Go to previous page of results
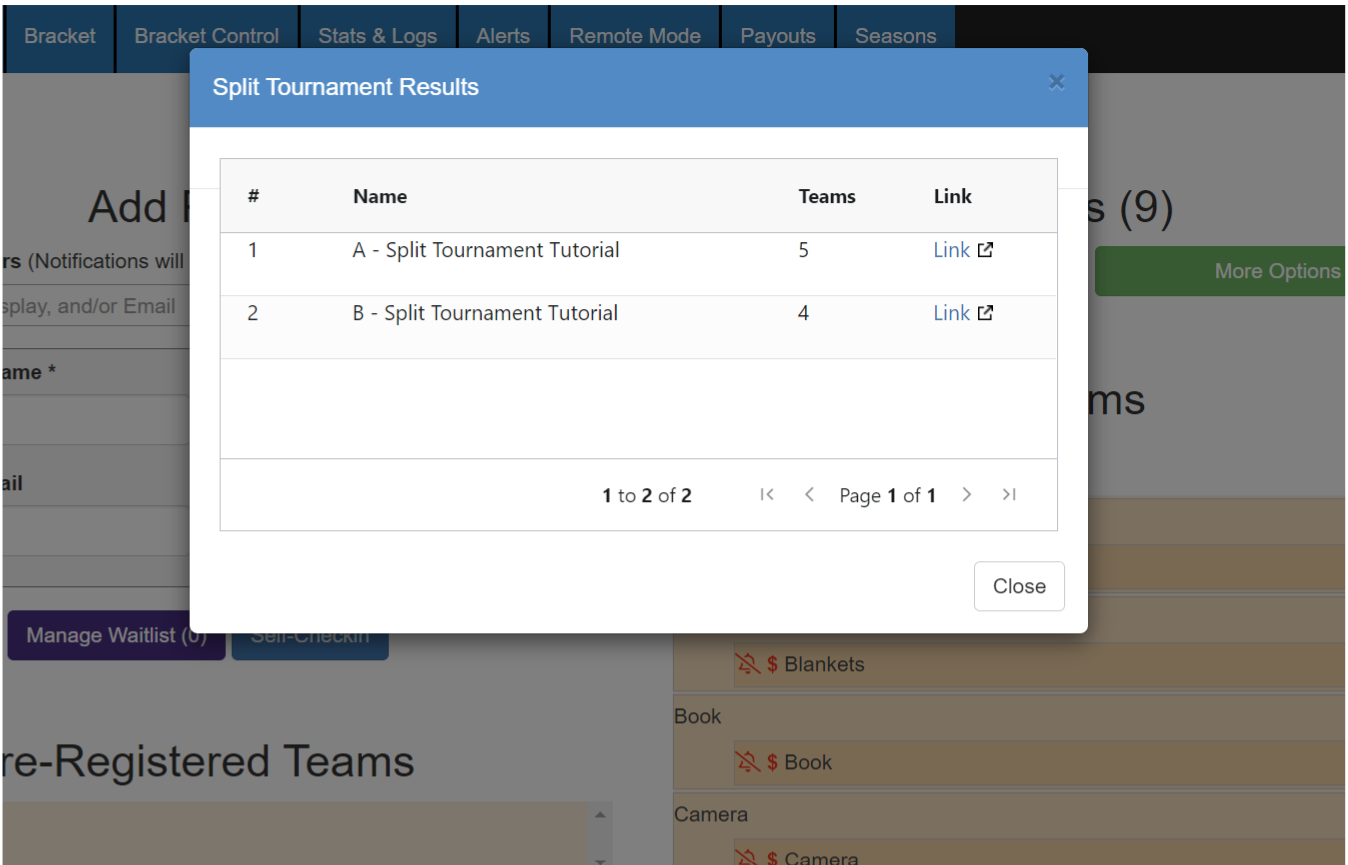Viewport: 1348px width, 865px height. 810,494
